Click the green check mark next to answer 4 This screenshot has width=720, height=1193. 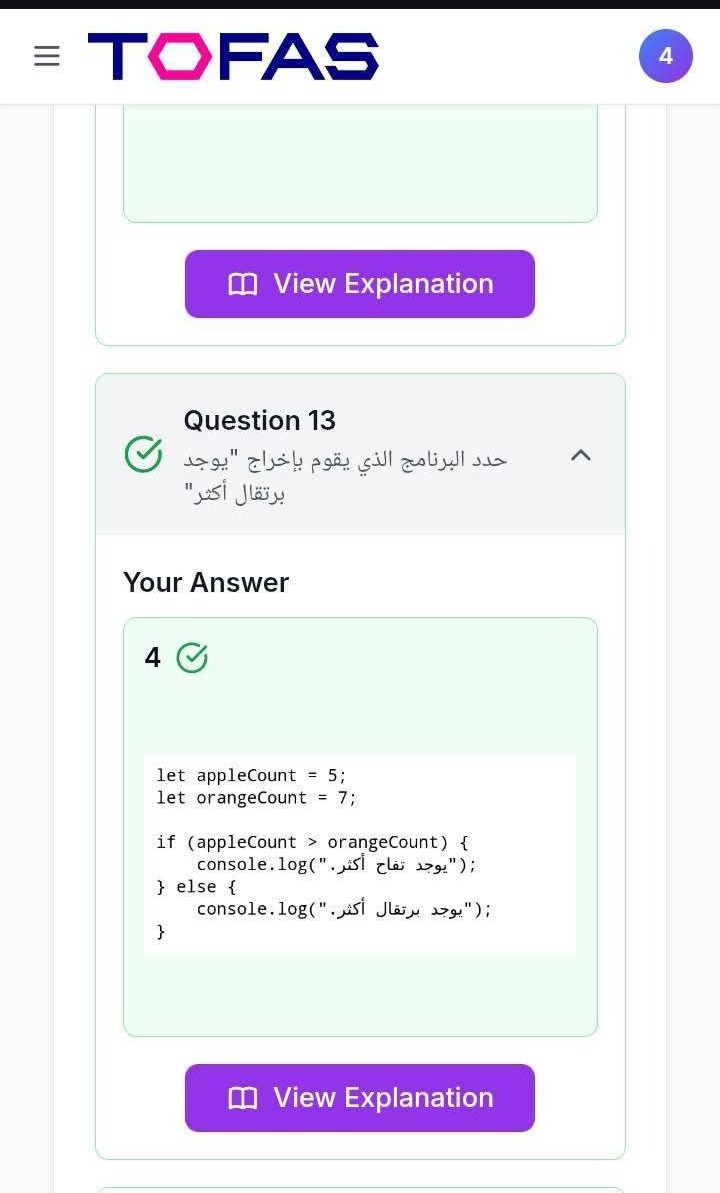coord(192,657)
